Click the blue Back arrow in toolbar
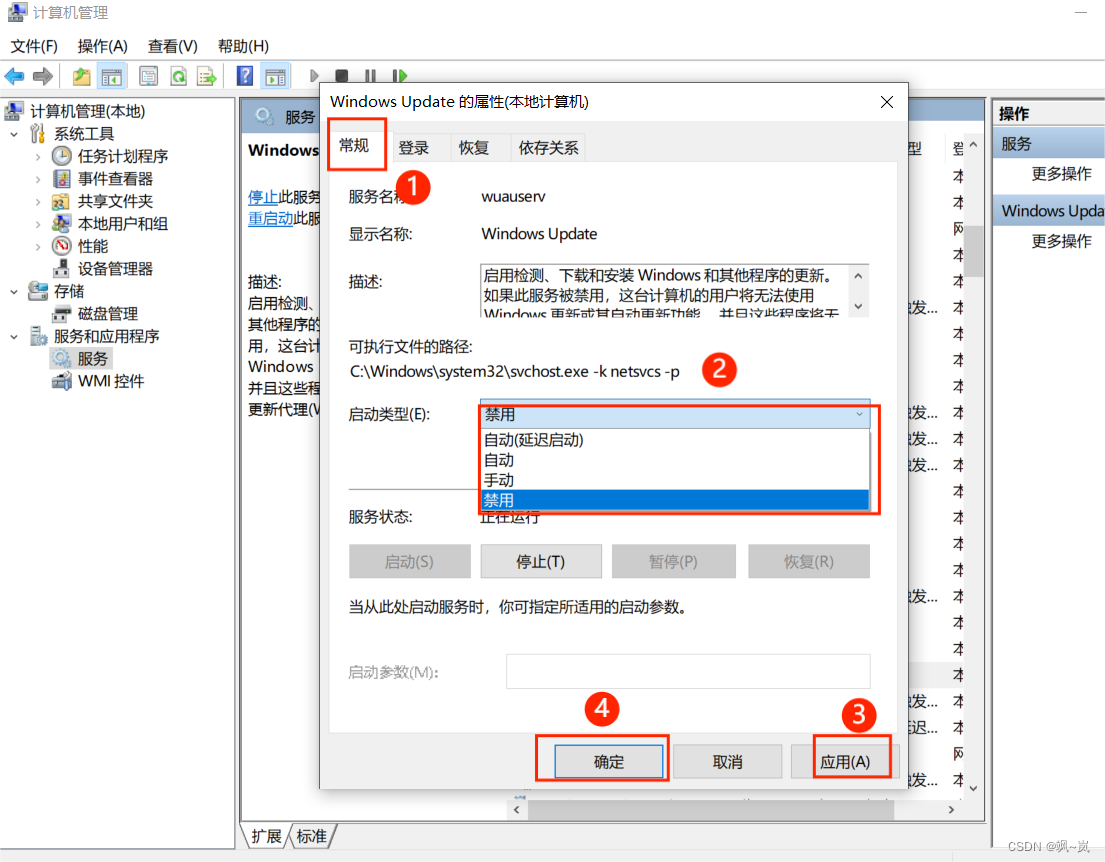The image size is (1105, 862). click(14, 76)
